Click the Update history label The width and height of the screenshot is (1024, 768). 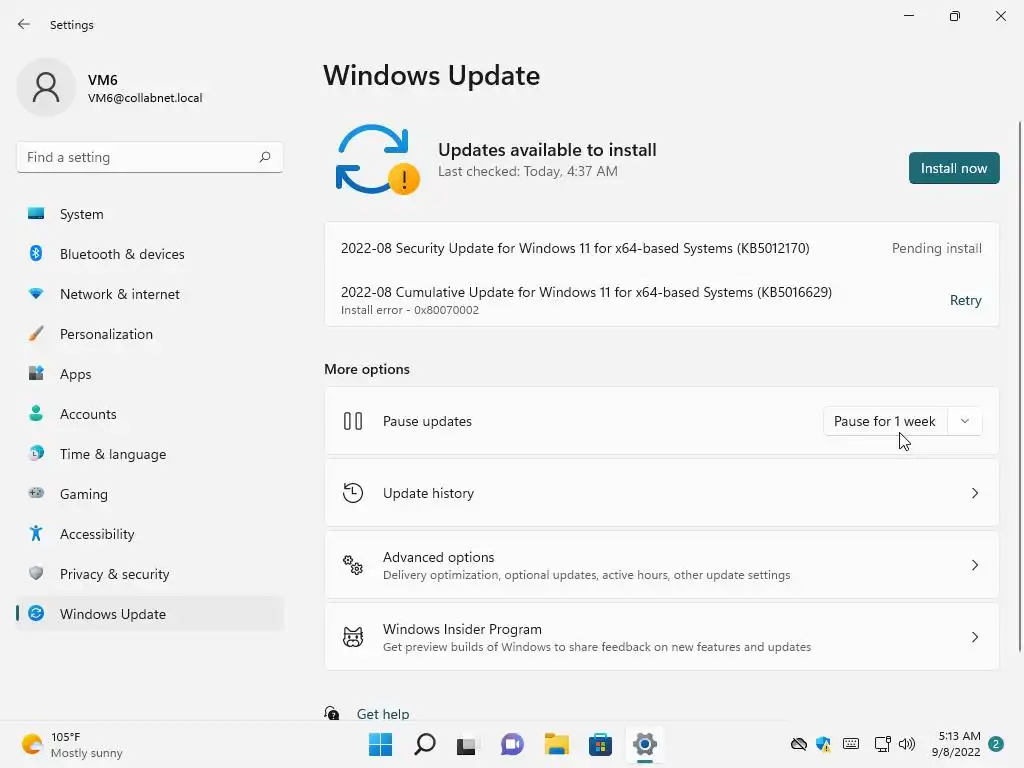click(x=428, y=492)
